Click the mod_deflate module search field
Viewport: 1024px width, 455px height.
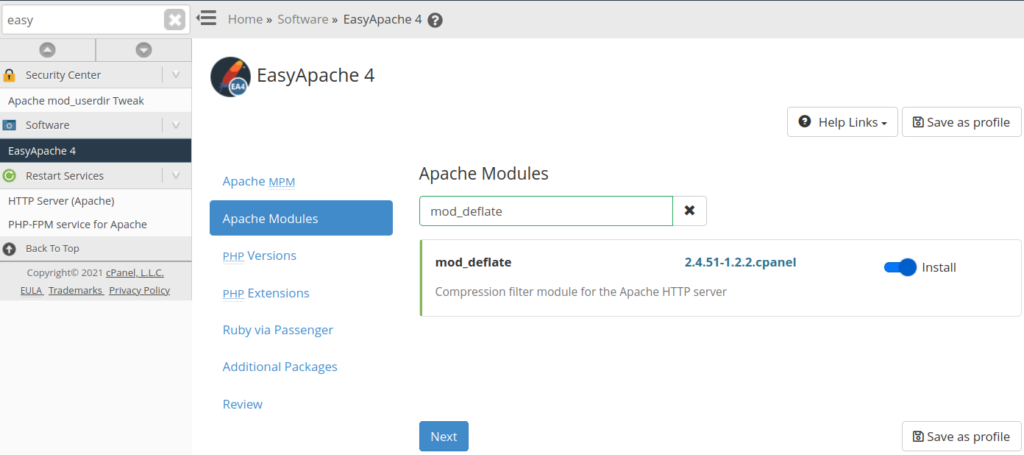545,211
